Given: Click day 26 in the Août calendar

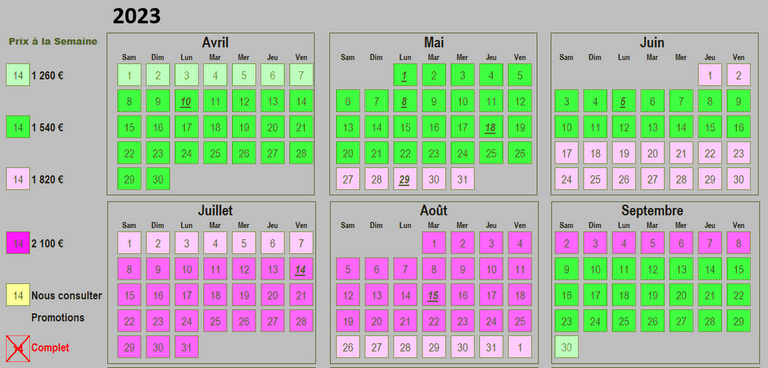Looking at the screenshot, I should [x=348, y=347].
